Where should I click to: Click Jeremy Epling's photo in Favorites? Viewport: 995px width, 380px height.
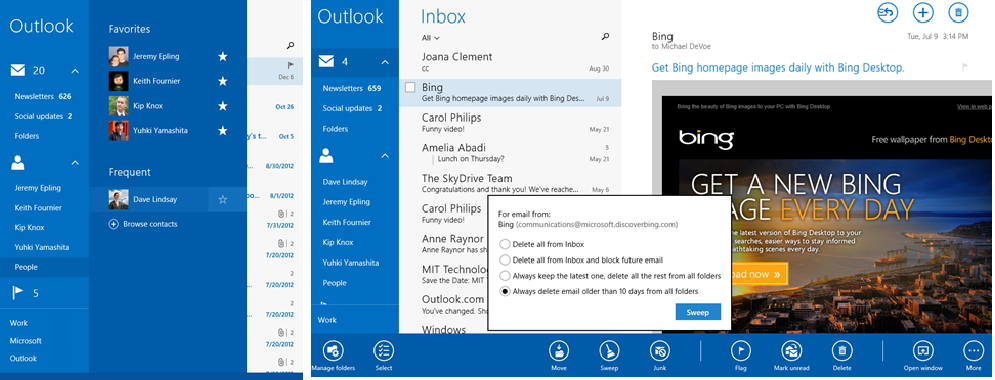tap(119, 56)
